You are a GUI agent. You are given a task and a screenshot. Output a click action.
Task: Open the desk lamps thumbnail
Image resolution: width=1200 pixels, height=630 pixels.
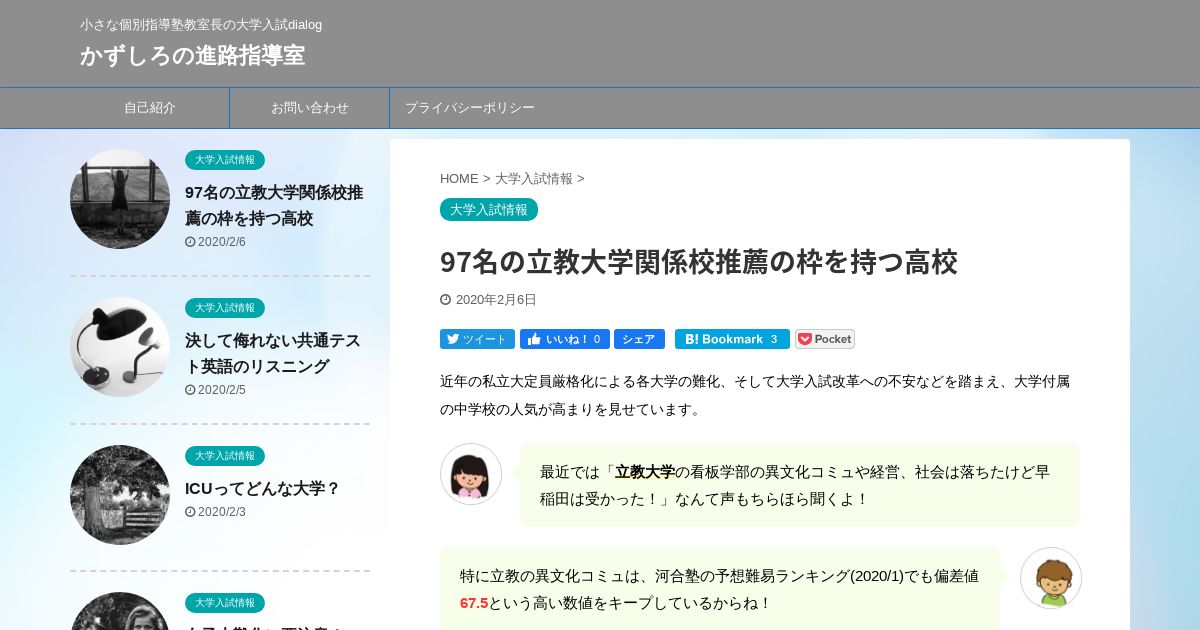[120, 347]
